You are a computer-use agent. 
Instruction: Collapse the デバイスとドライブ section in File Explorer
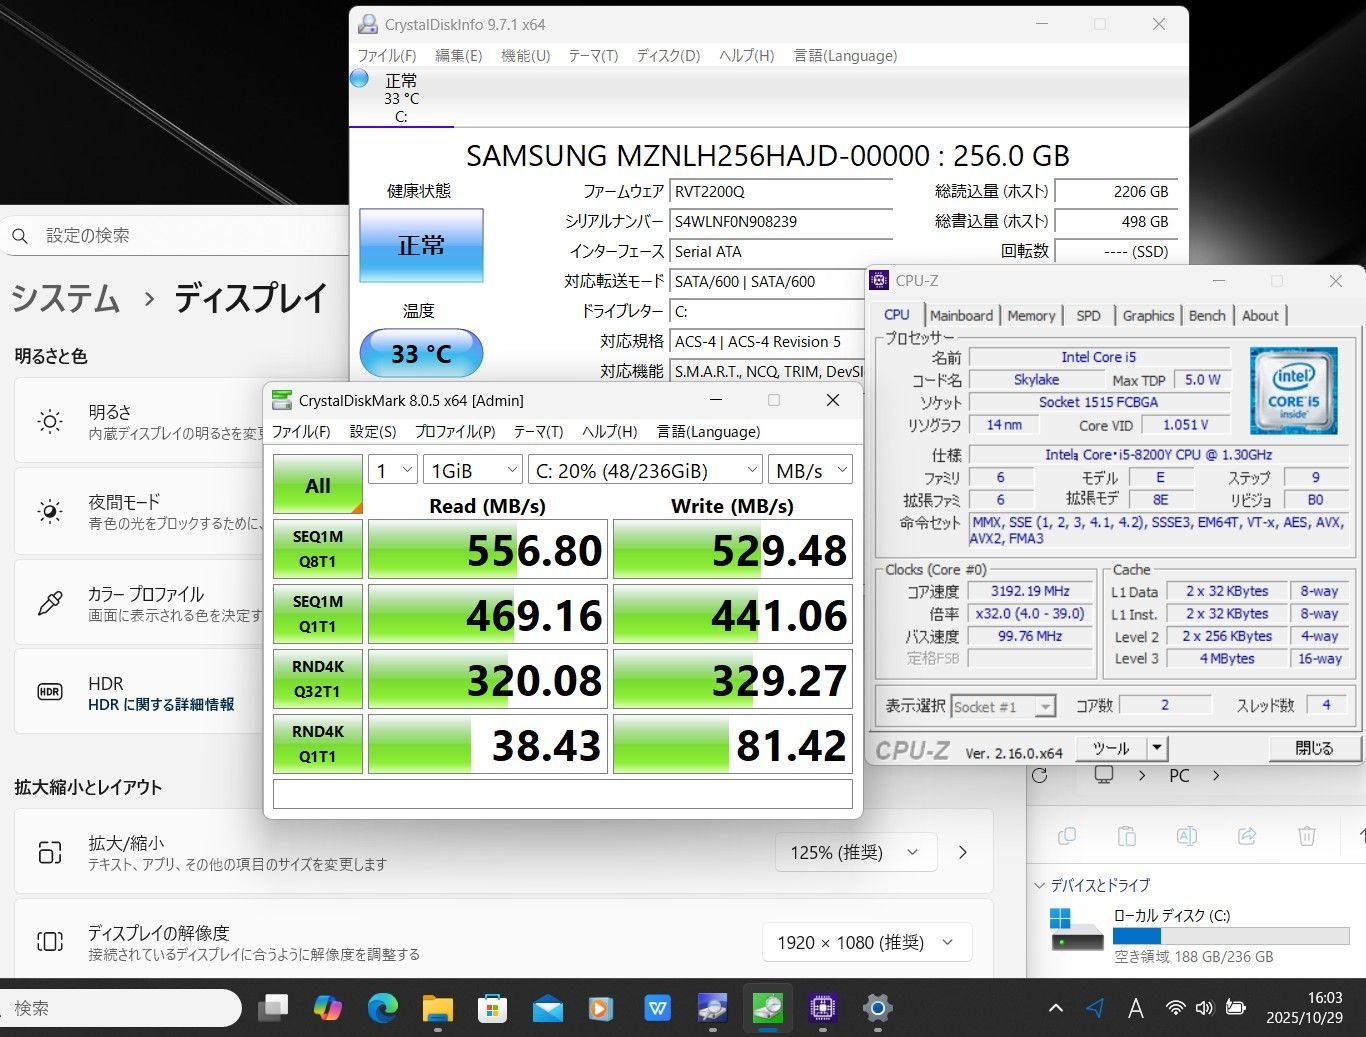pos(1039,885)
